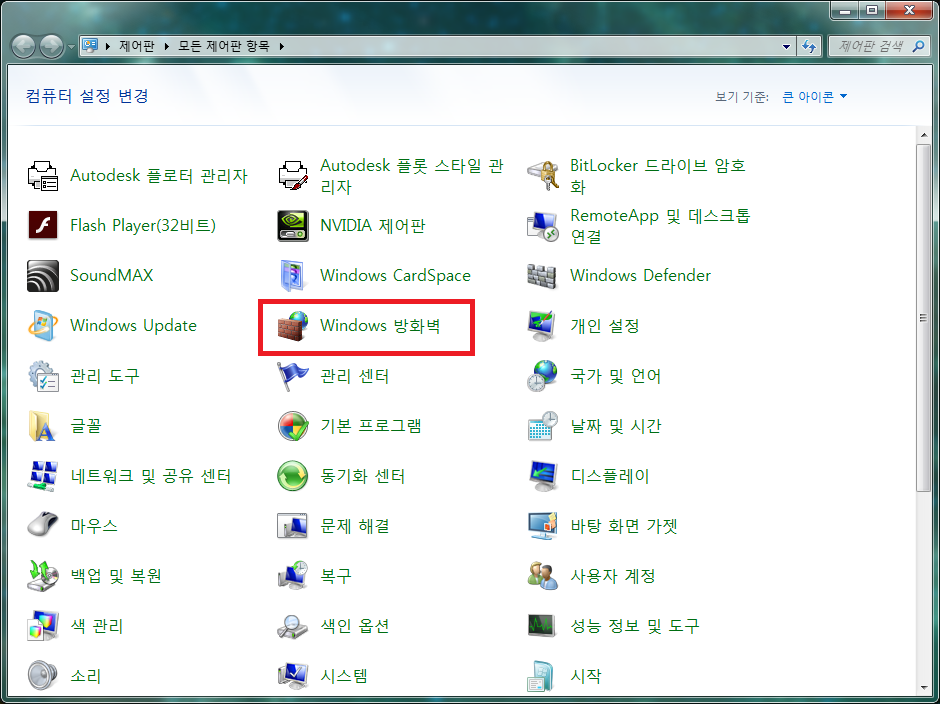
Task: Open the 성능 정보 및 도구 icon
Action: [x=543, y=626]
